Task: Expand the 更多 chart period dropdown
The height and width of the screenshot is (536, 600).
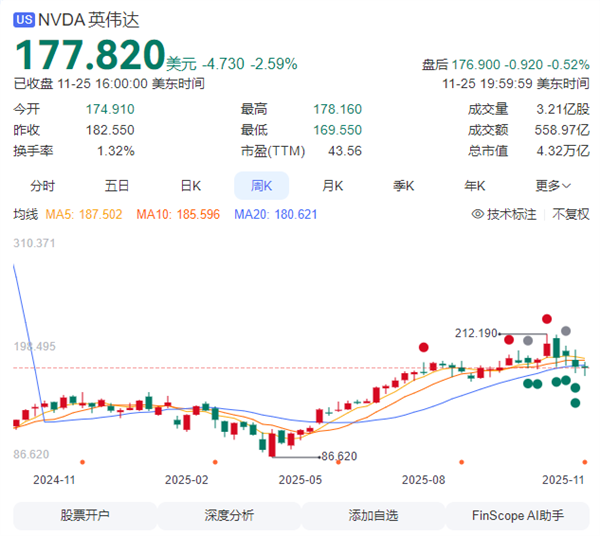Action: (x=553, y=186)
